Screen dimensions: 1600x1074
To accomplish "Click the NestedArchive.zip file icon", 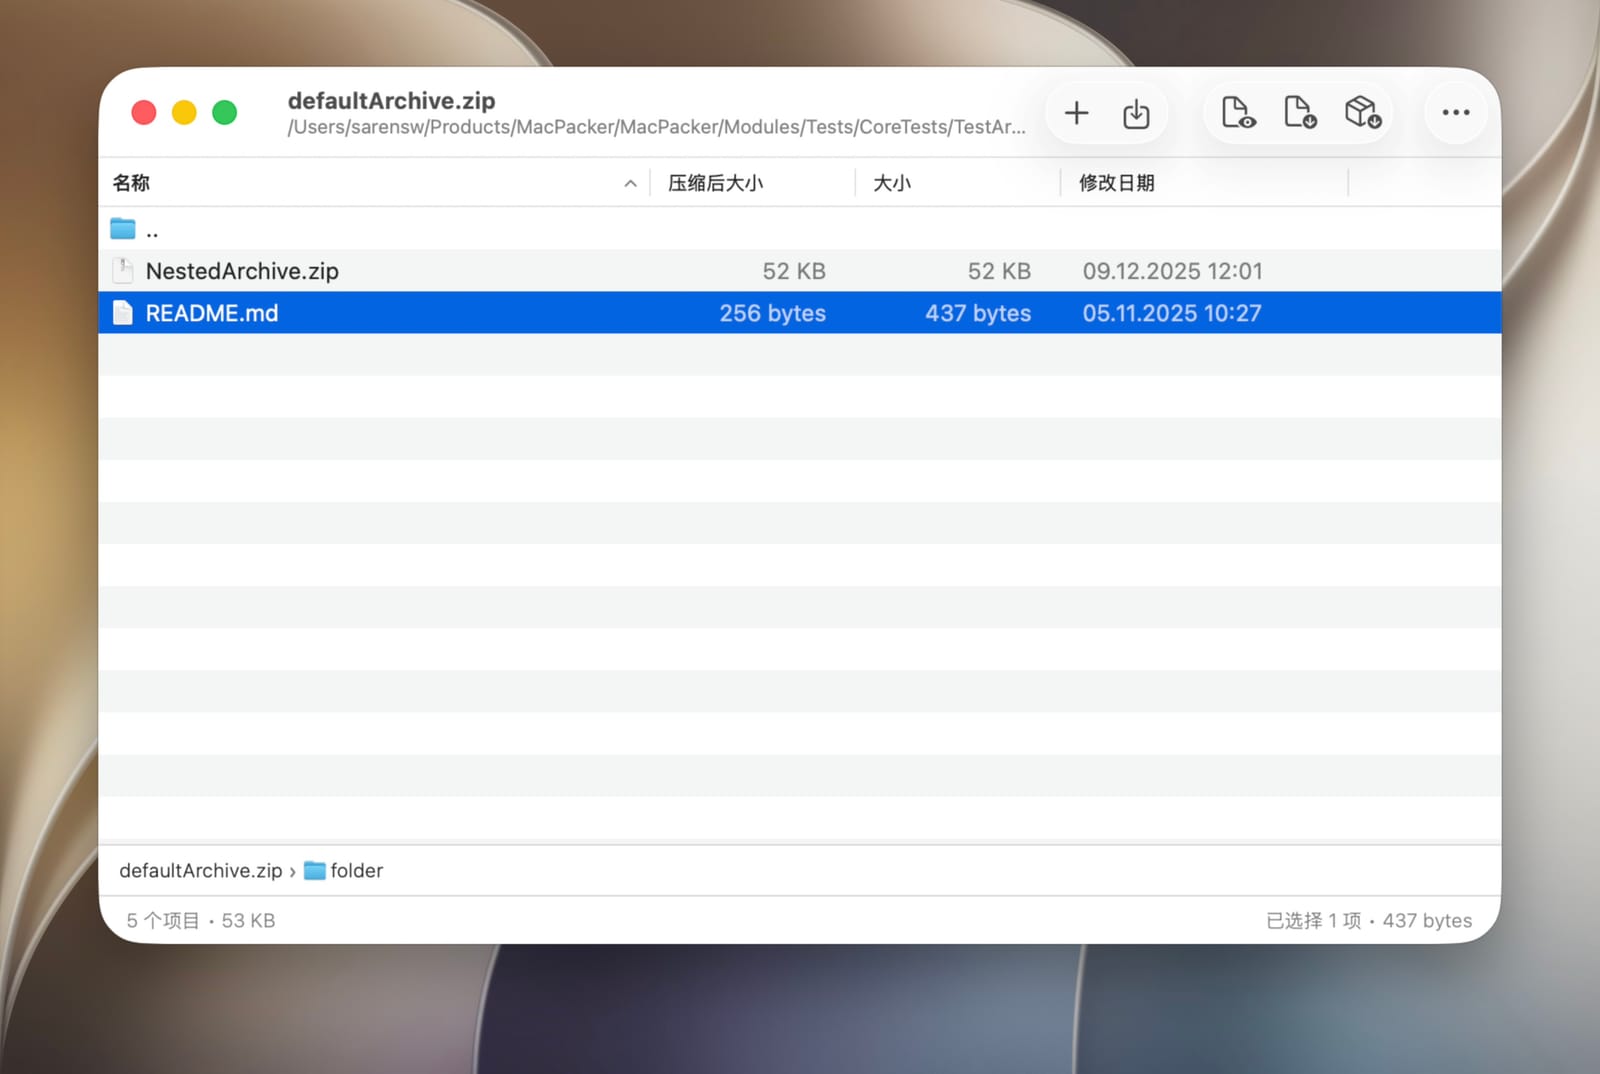I will 123,271.
